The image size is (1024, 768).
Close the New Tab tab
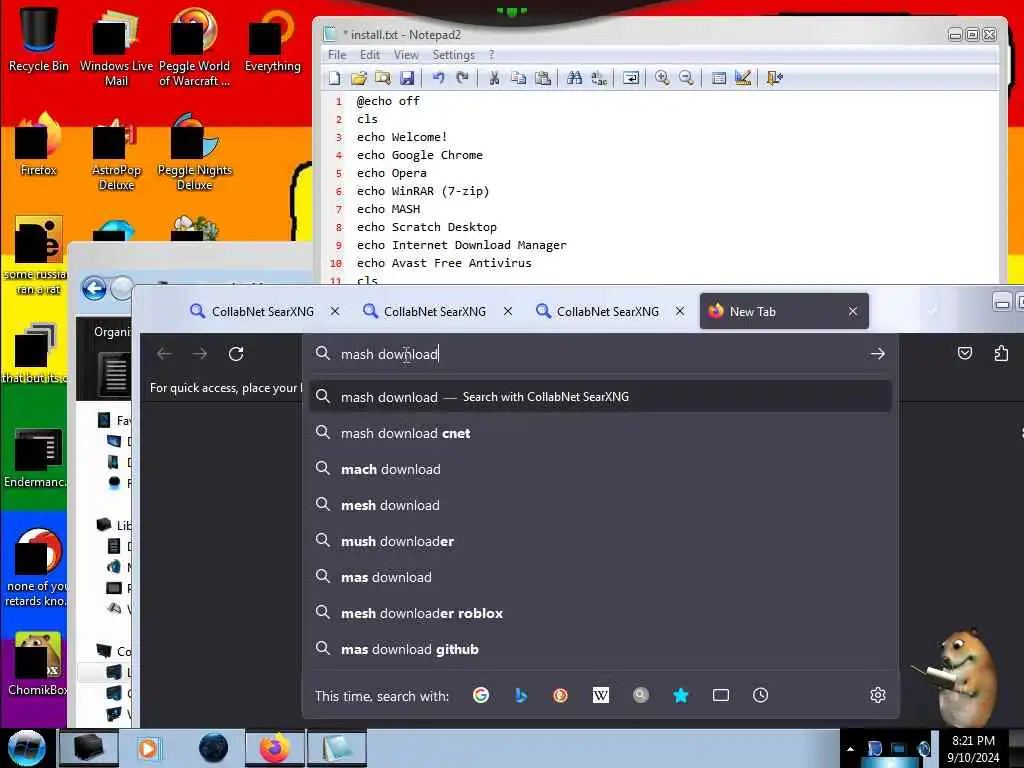[x=852, y=312]
